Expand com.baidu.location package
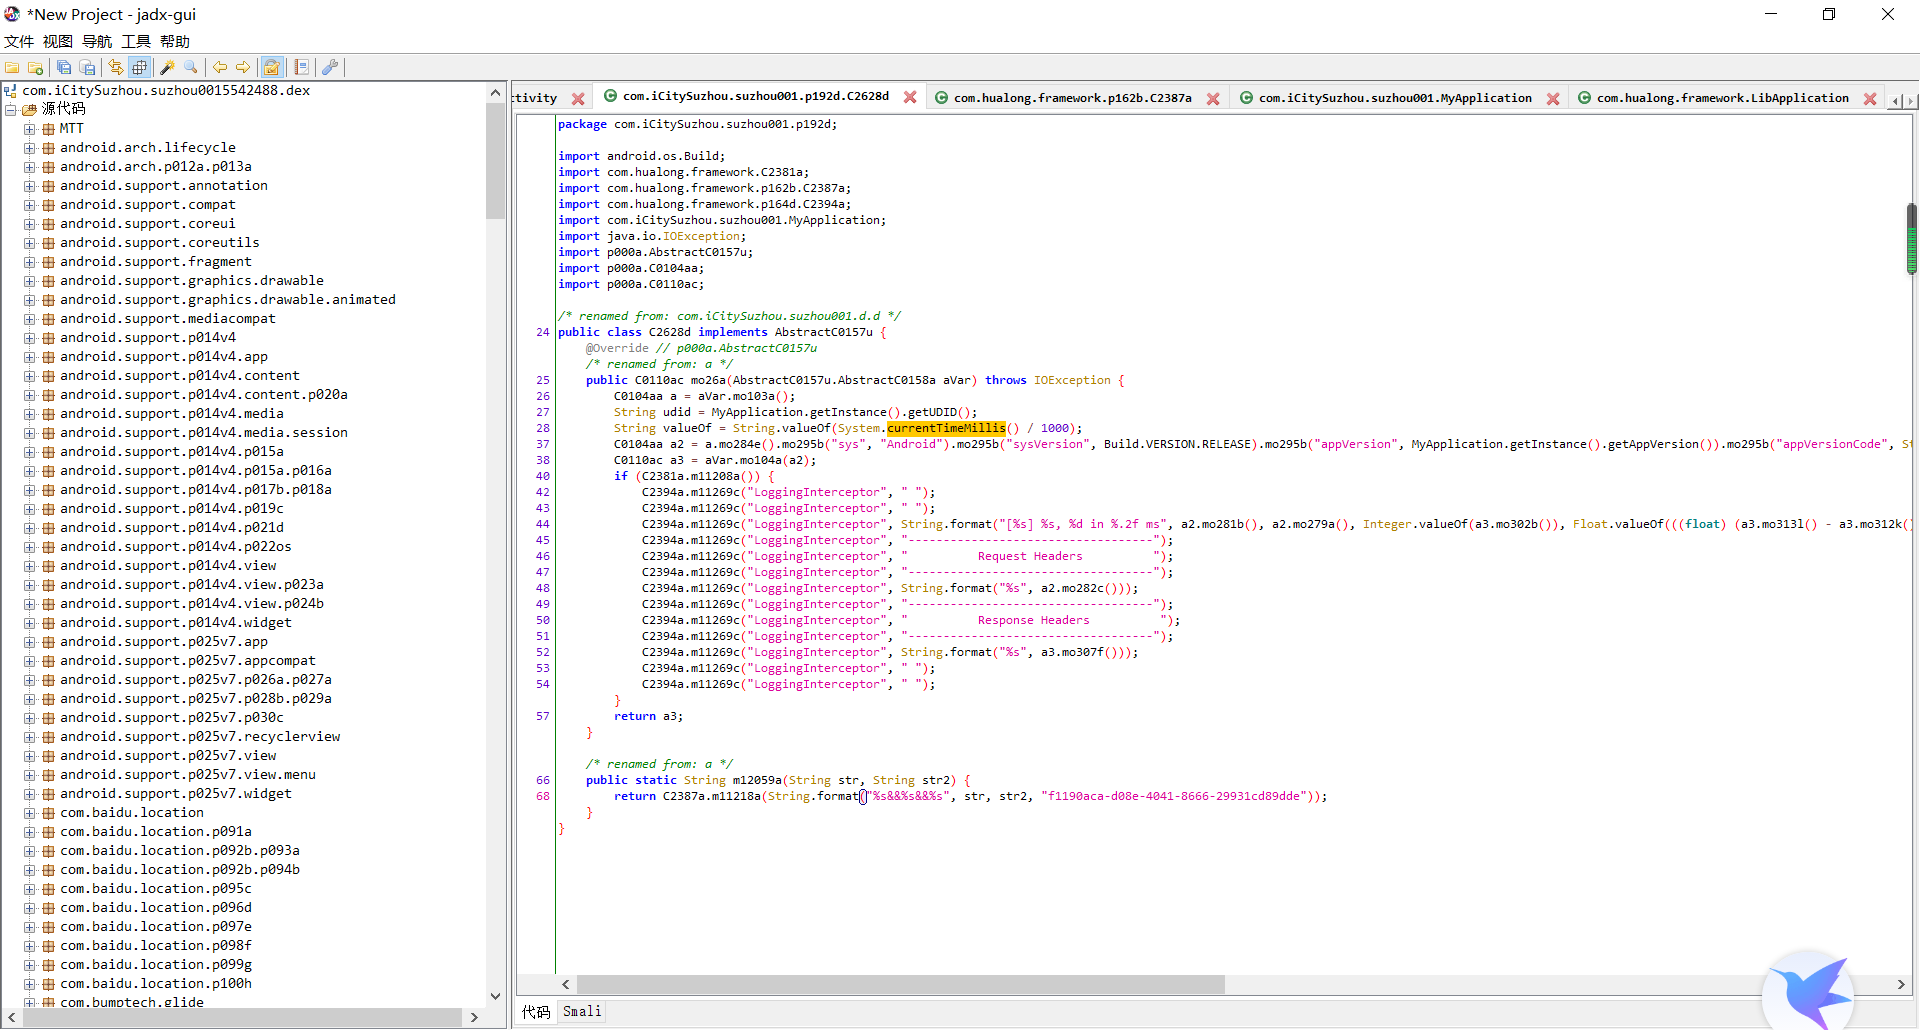This screenshot has width=1920, height=1030. pyautogui.click(x=30, y=812)
